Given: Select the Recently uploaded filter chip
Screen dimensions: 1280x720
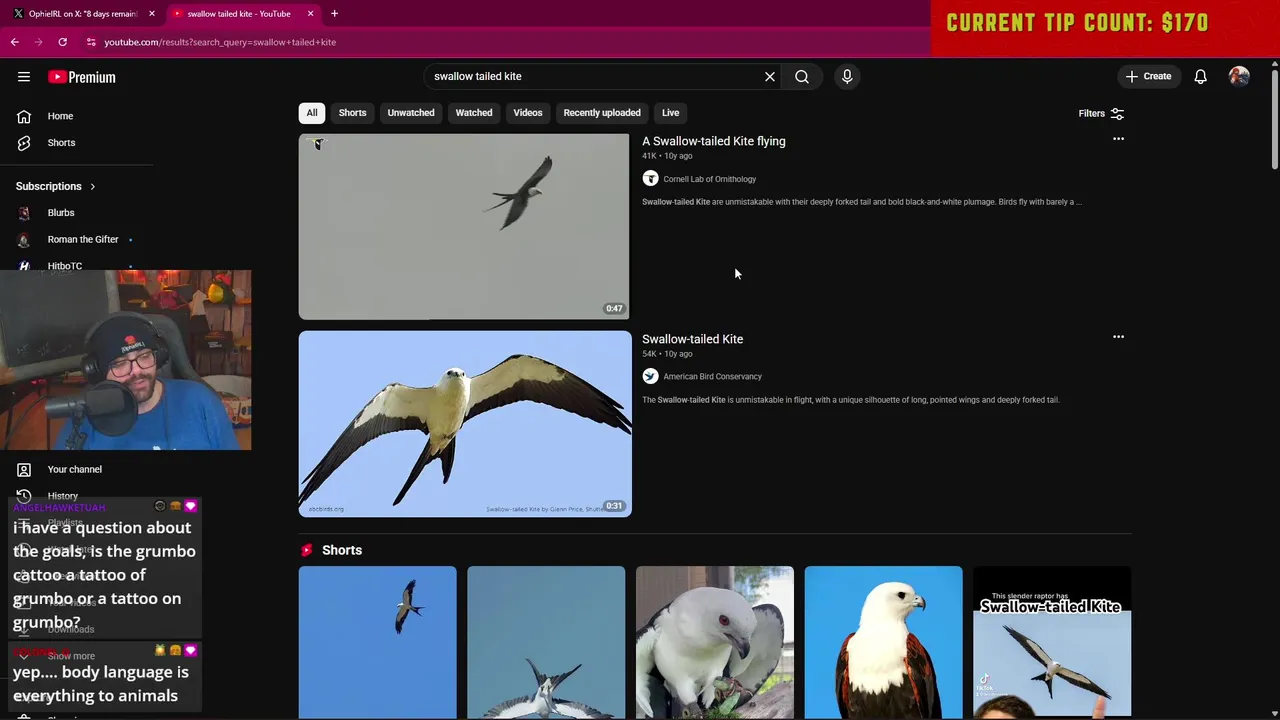Looking at the screenshot, I should click(602, 113).
